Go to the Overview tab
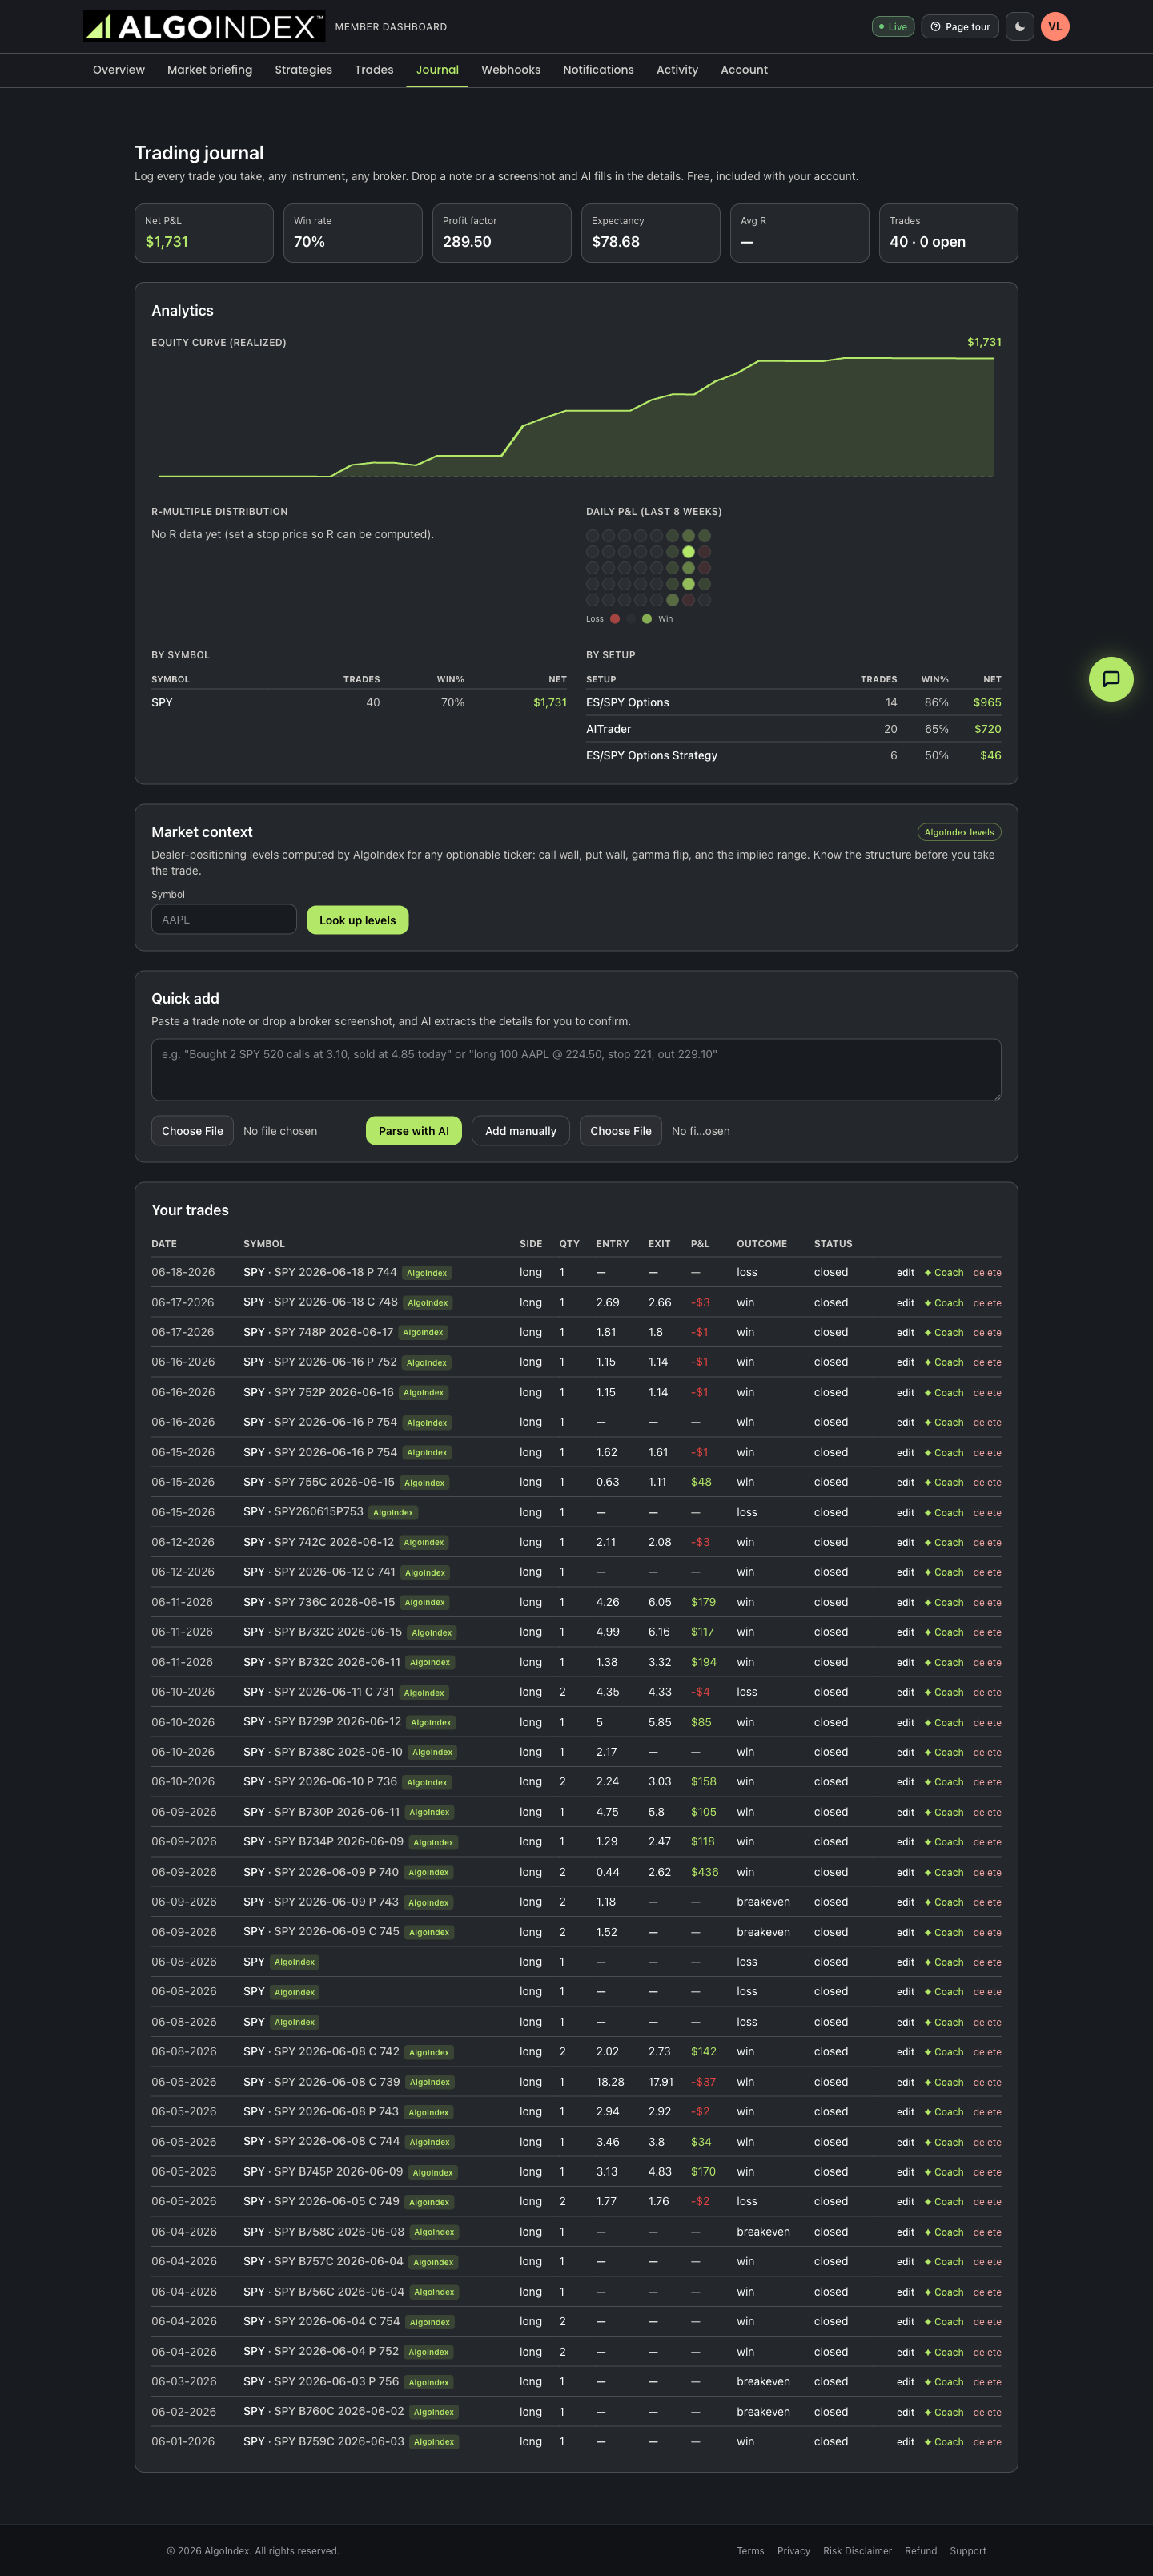This screenshot has height=2576, width=1153. (x=119, y=70)
